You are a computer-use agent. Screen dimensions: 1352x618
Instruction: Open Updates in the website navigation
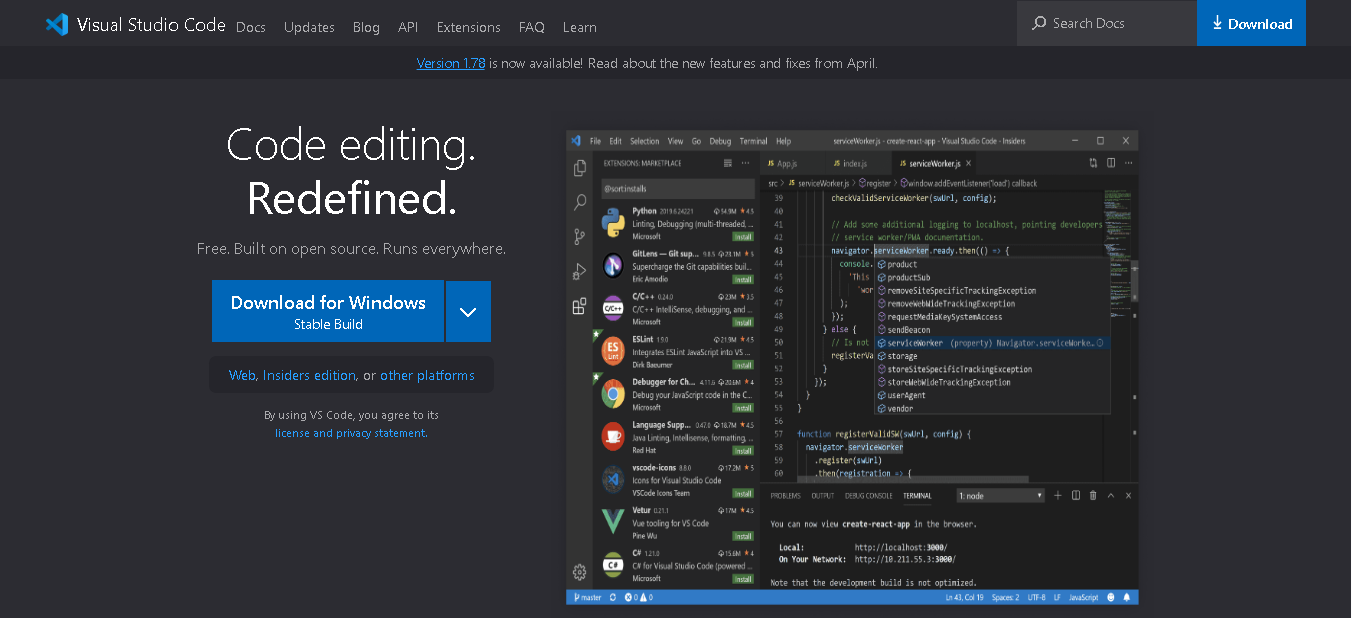(309, 27)
